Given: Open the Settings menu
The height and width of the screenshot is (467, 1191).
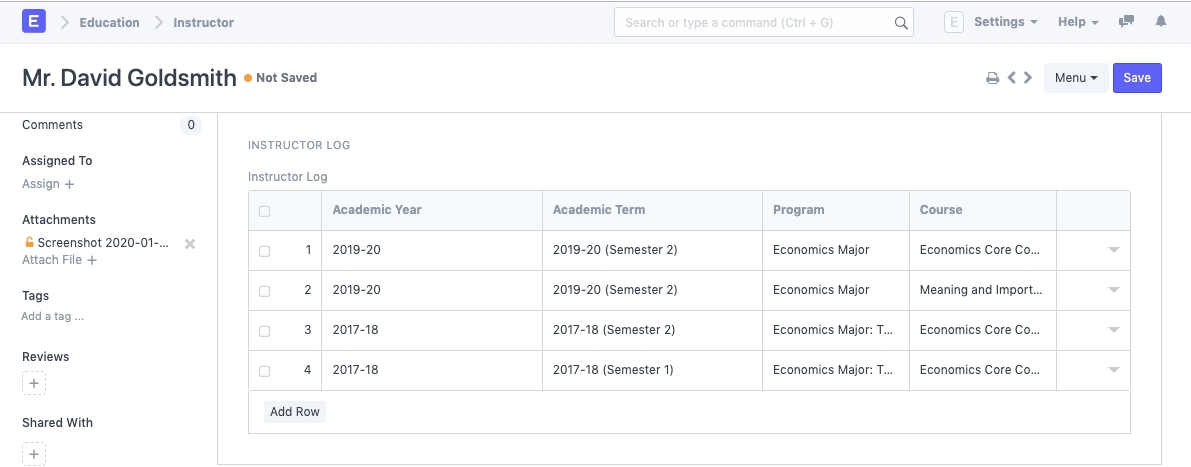Looking at the screenshot, I should (1004, 22).
